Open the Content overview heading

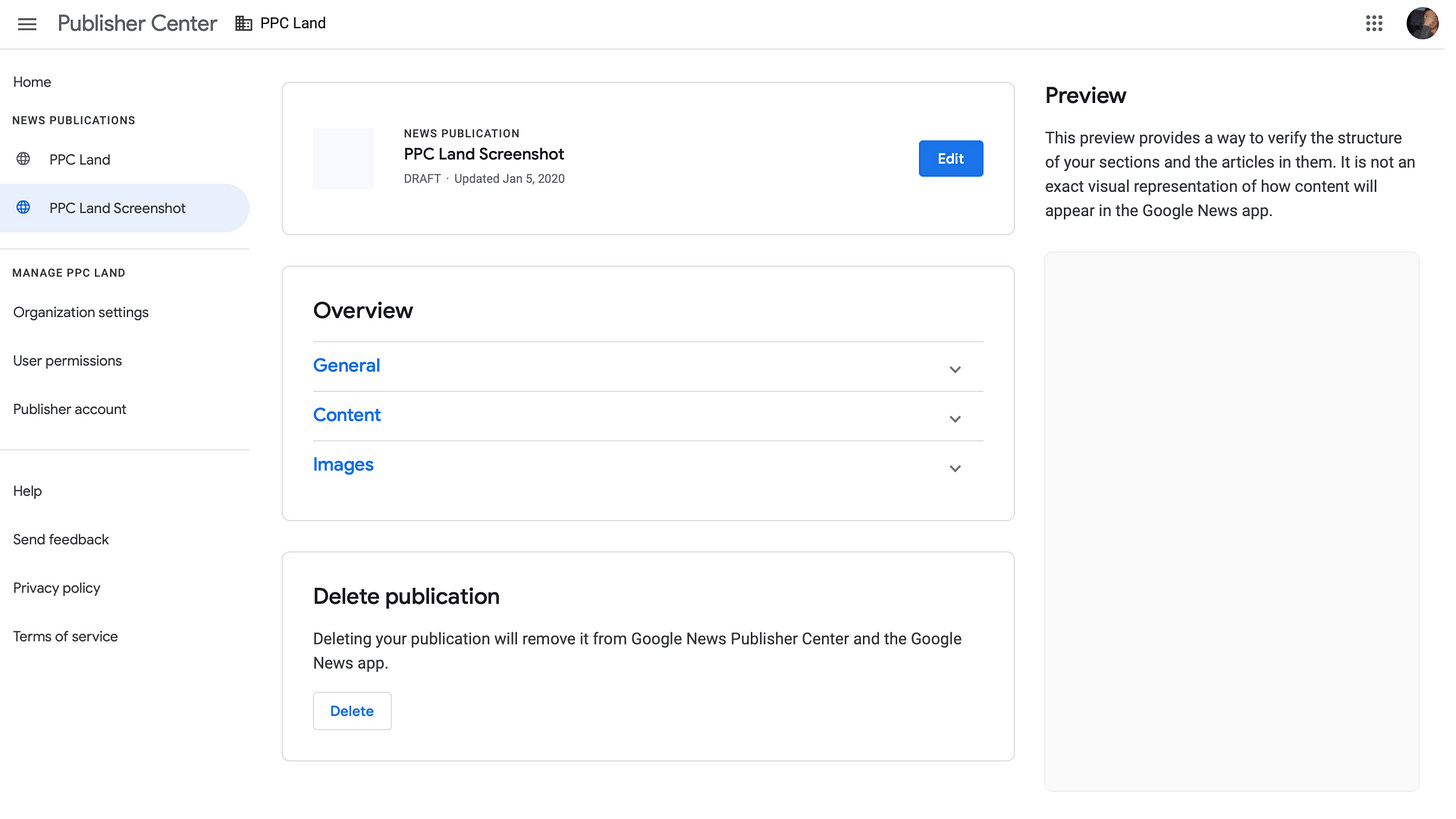[347, 415]
